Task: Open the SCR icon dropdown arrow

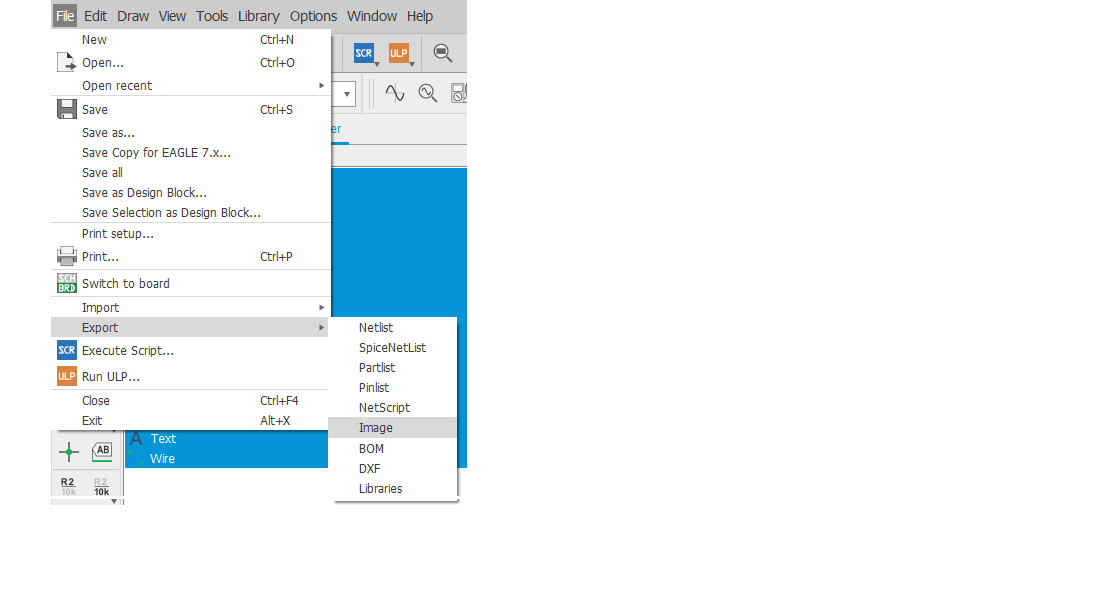Action: point(377,64)
